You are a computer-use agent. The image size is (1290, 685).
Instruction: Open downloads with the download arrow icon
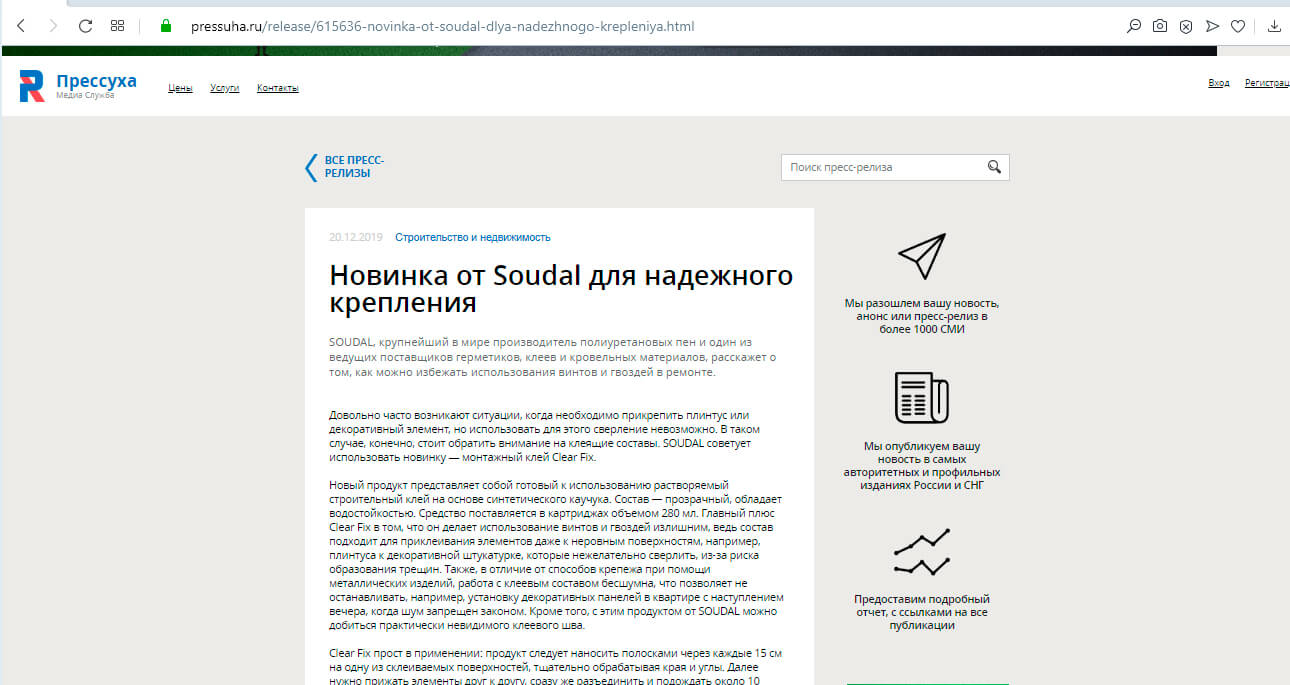coord(1275,26)
